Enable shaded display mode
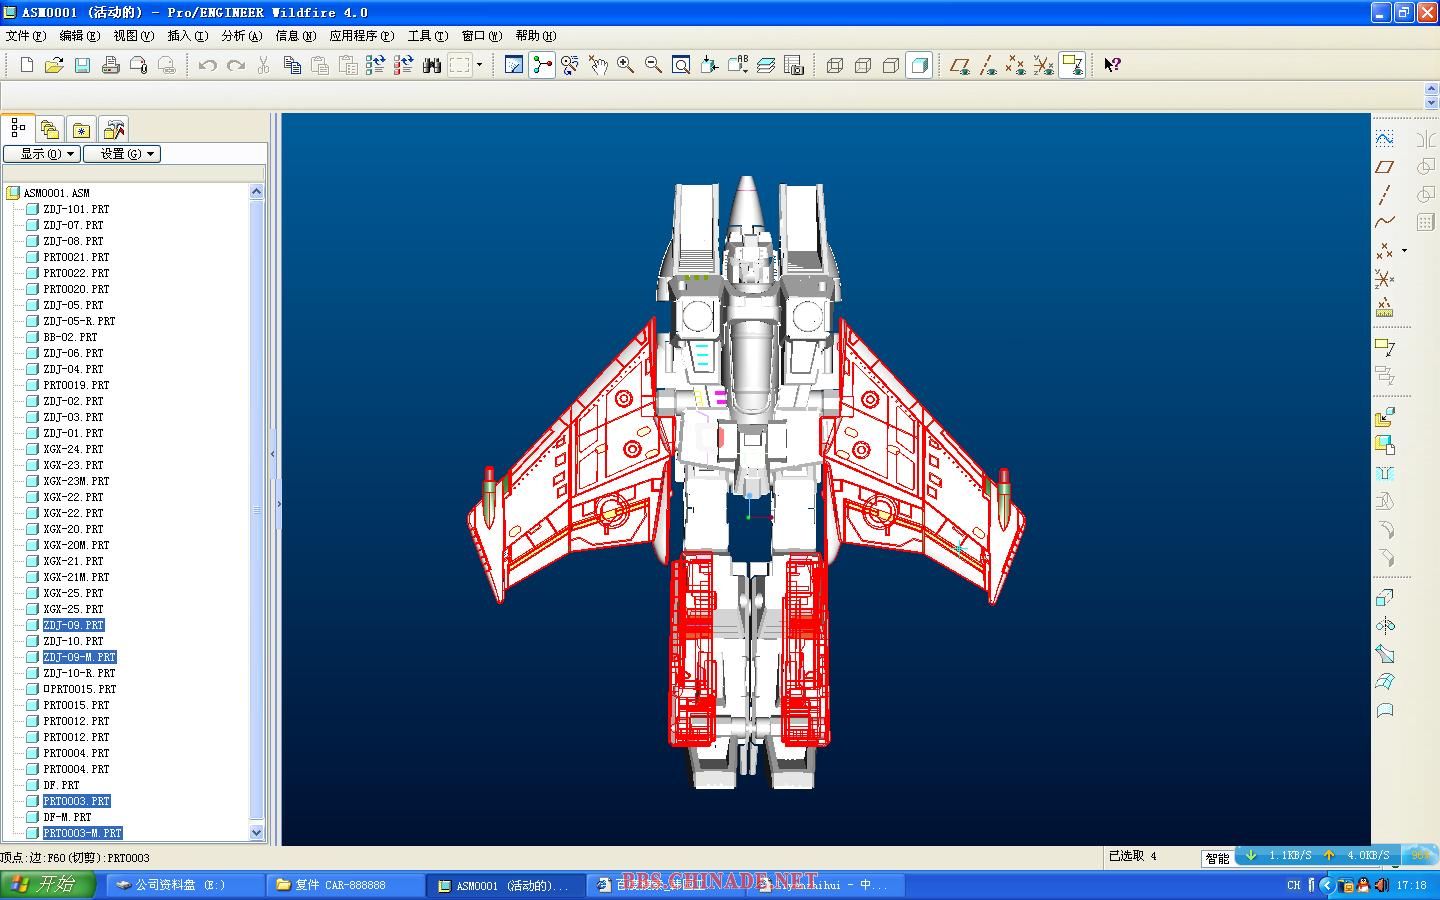The height and width of the screenshot is (900, 1440). point(919,65)
